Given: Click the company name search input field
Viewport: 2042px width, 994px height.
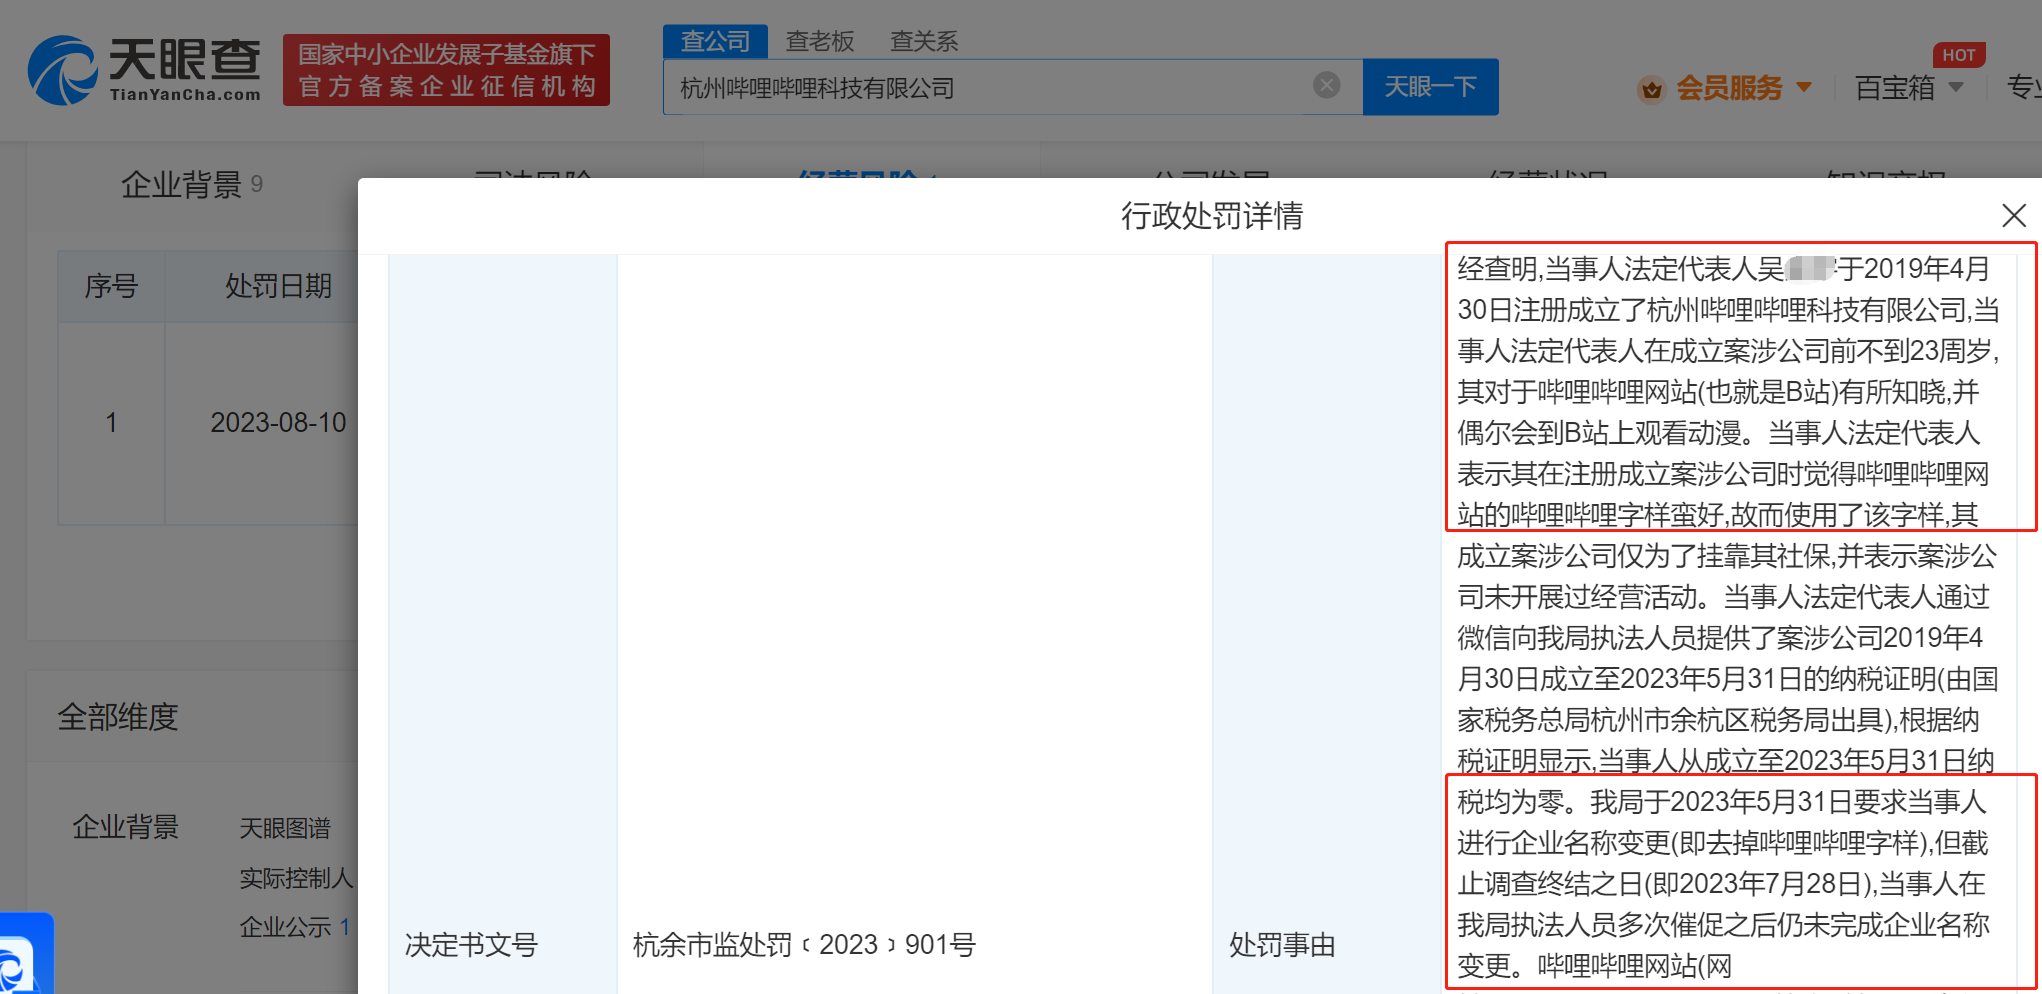Looking at the screenshot, I should pos(990,88).
